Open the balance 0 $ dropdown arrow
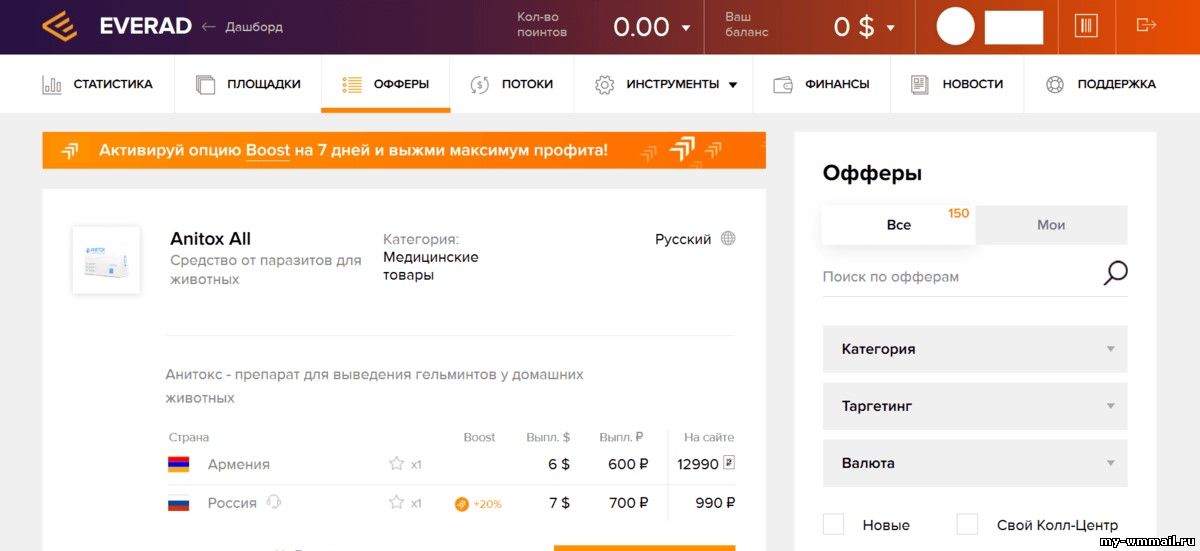Viewport: 1200px width, 551px height. pos(890,28)
